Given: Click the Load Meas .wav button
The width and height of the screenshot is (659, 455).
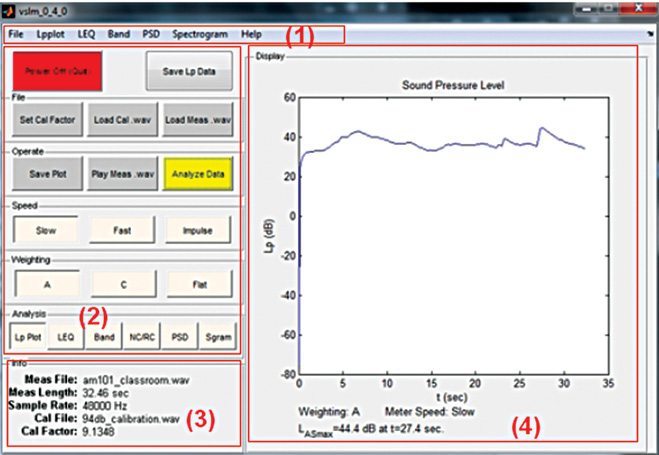Looking at the screenshot, I should pyautogui.click(x=198, y=119).
